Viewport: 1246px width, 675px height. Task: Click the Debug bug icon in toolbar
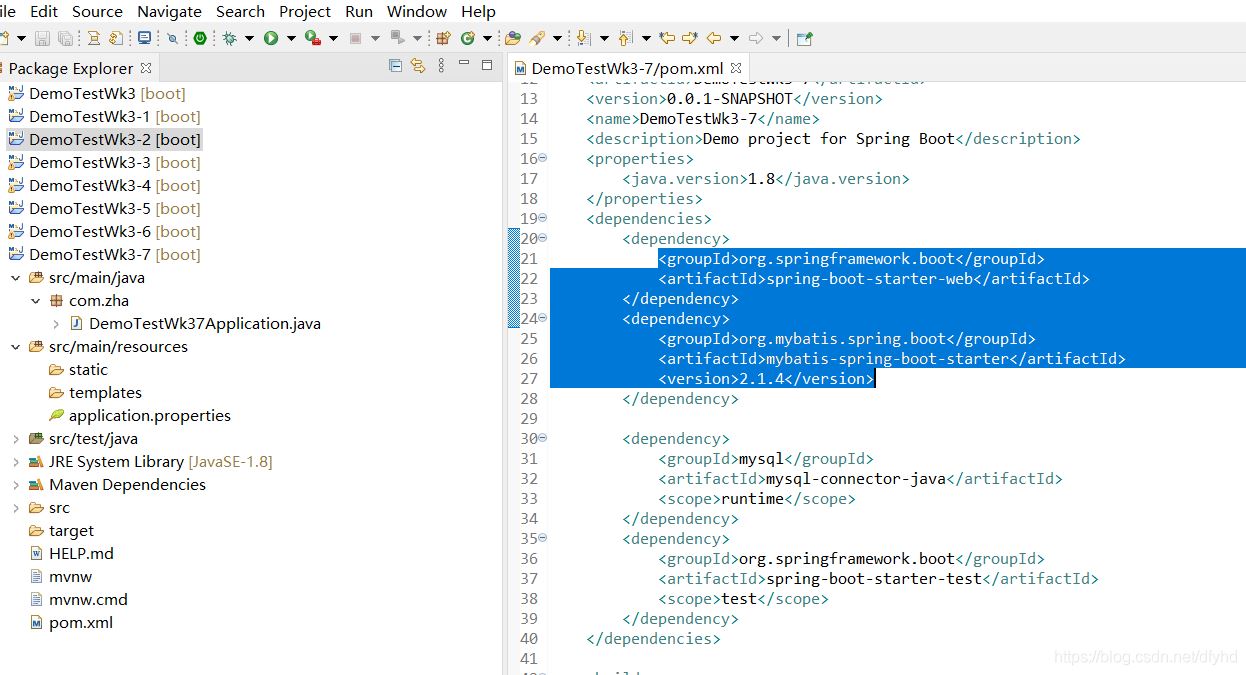pyautogui.click(x=229, y=38)
